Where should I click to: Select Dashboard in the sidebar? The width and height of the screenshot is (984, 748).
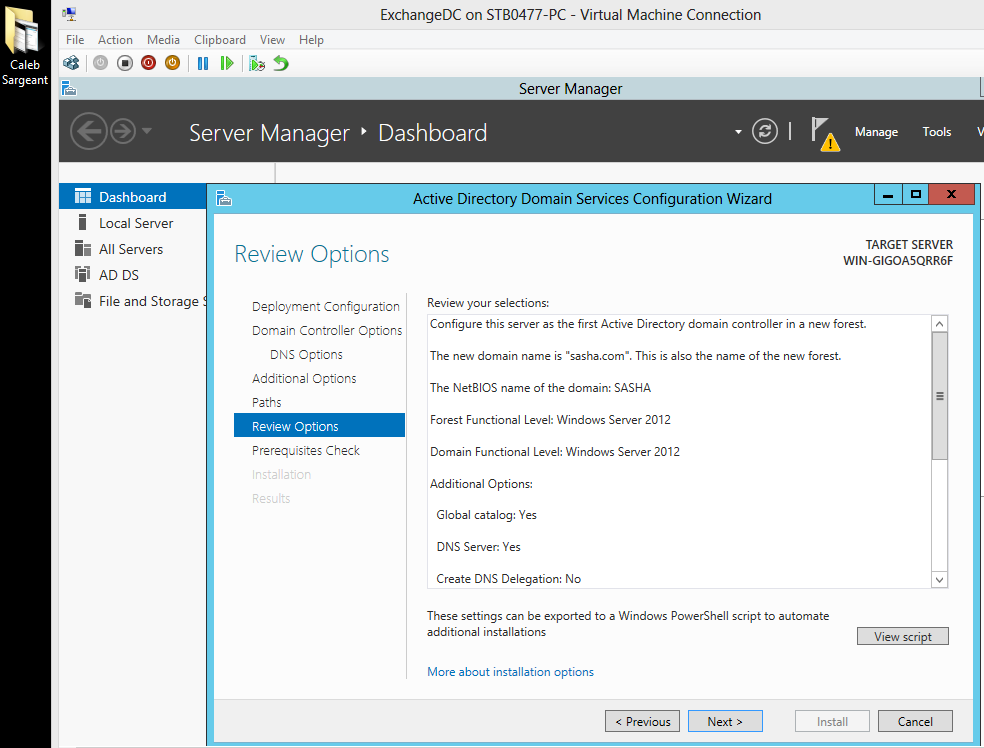click(x=132, y=197)
